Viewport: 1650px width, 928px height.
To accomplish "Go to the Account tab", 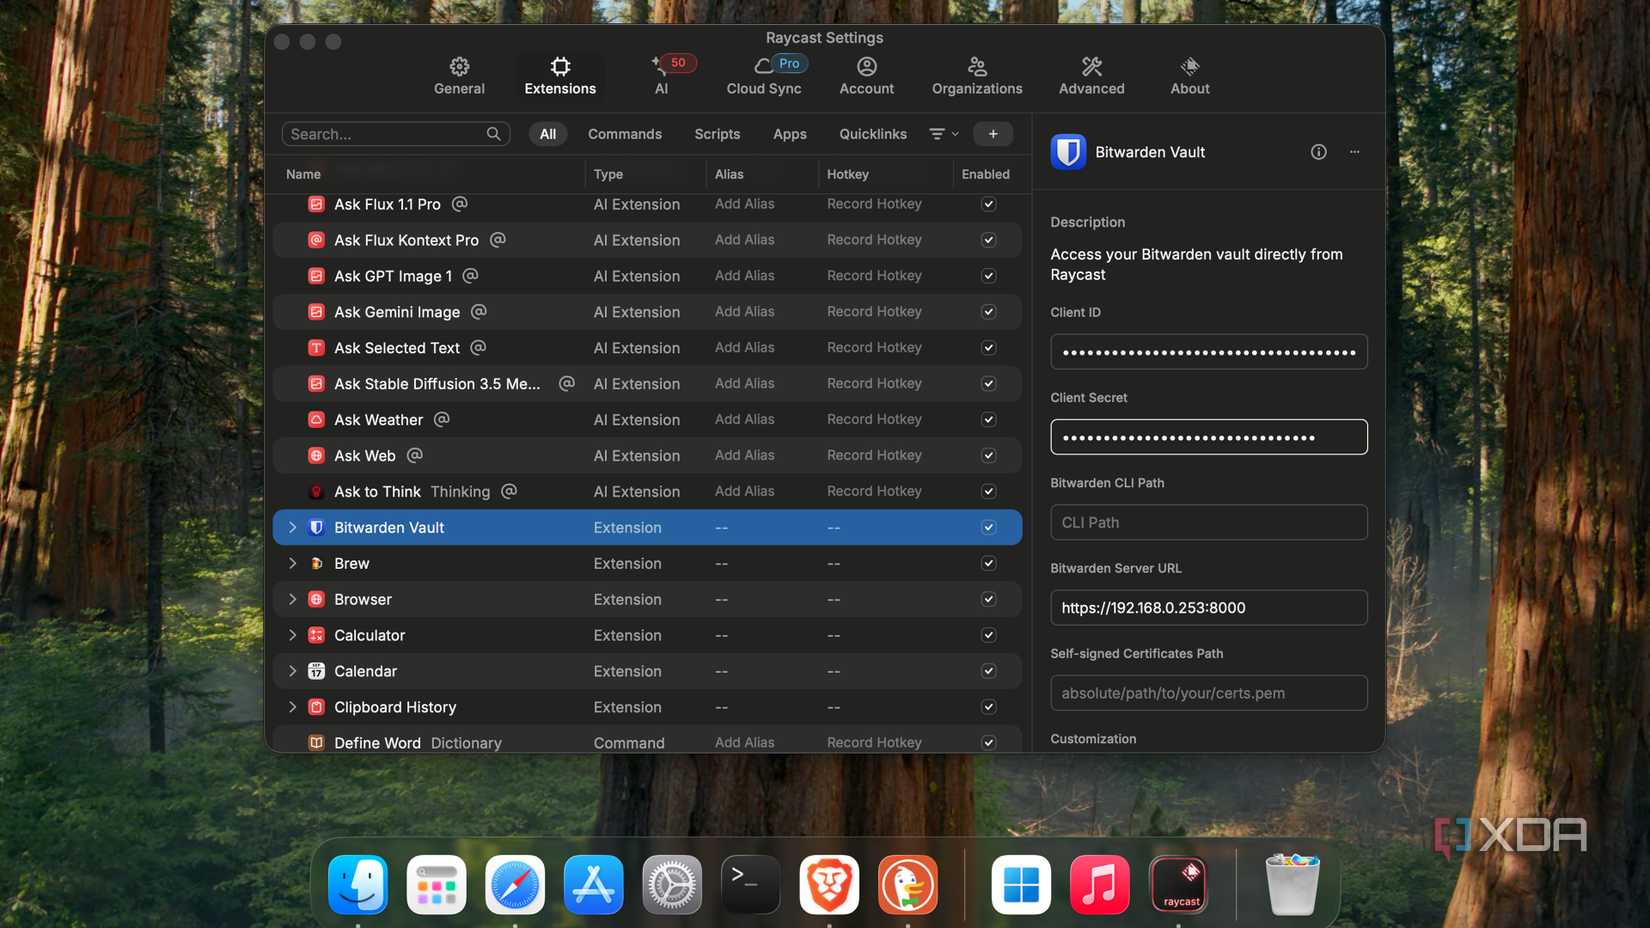I will pyautogui.click(x=866, y=76).
